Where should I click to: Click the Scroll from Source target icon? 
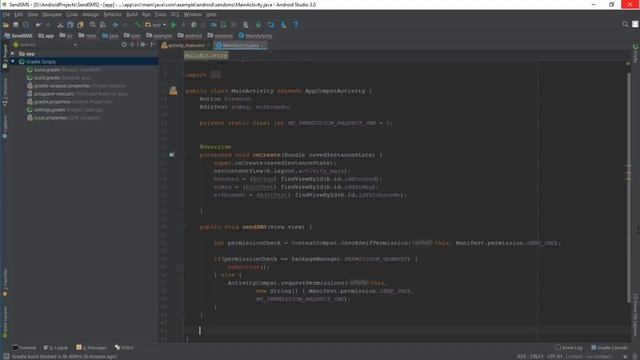(124, 44)
